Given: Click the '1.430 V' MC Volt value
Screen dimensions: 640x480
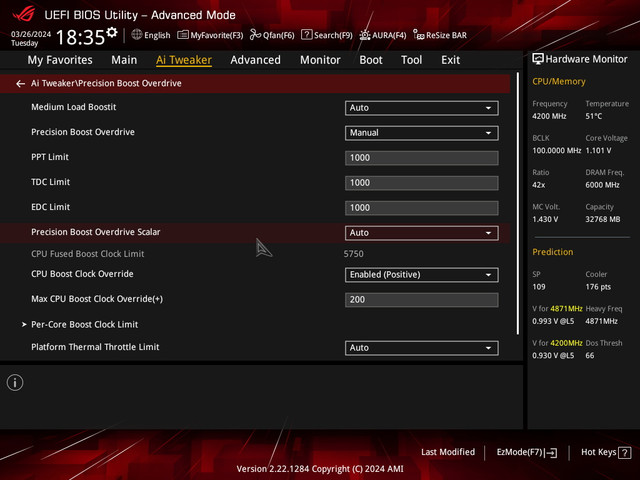Looking at the screenshot, I should (544, 219).
